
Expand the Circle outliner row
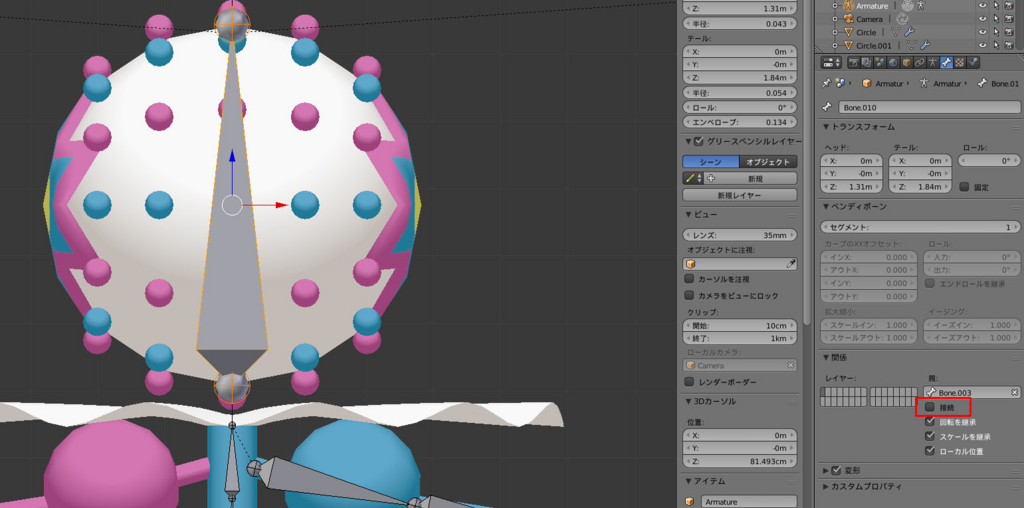point(835,32)
